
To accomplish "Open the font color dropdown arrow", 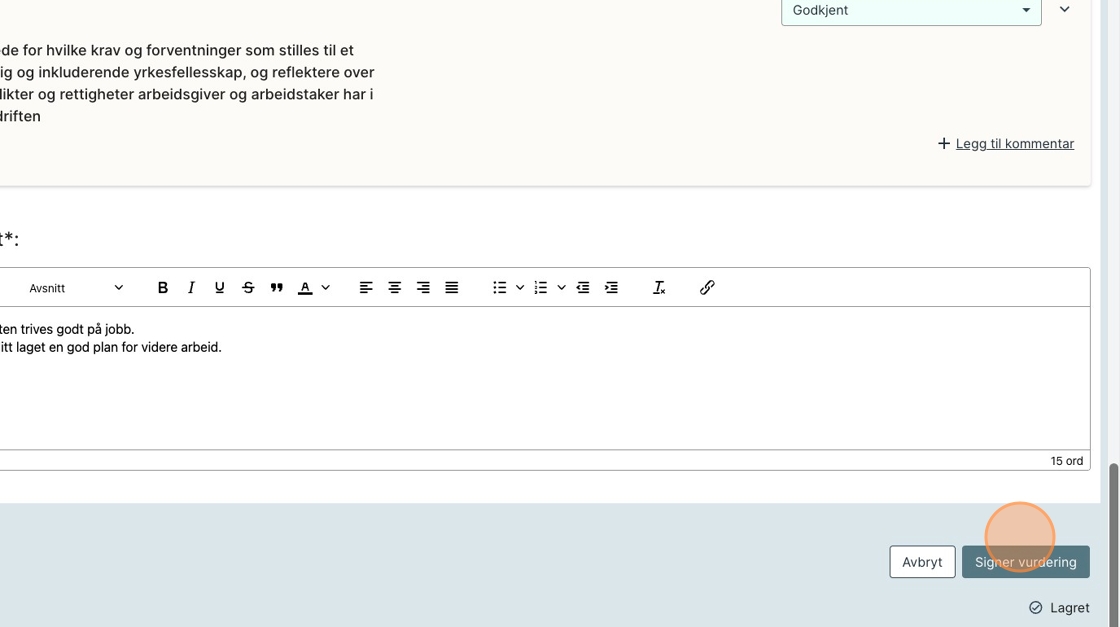I will (x=326, y=288).
